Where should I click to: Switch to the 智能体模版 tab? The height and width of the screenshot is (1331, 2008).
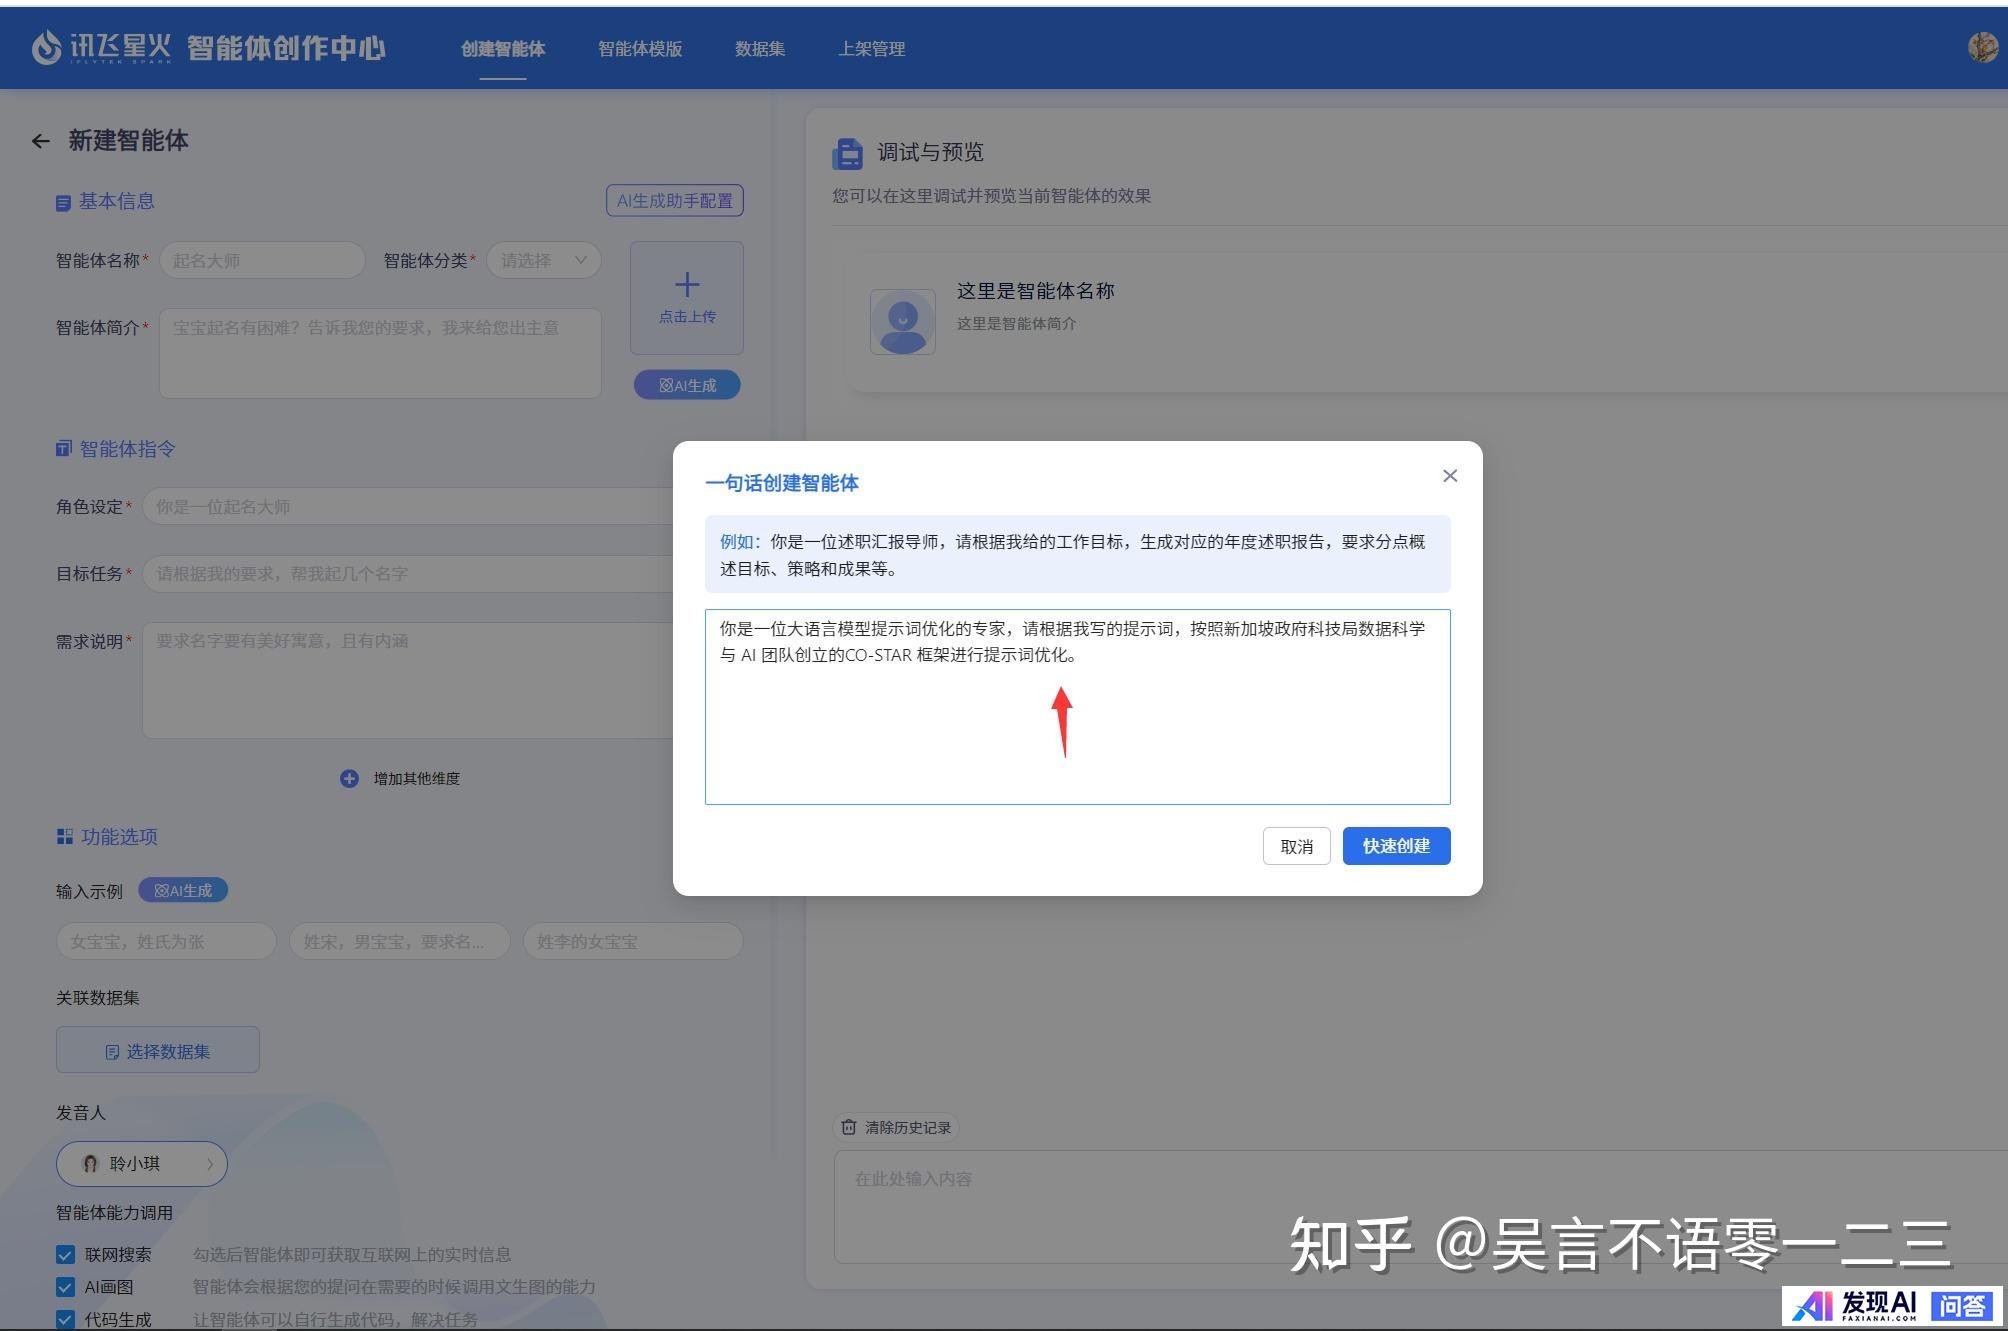pos(640,49)
